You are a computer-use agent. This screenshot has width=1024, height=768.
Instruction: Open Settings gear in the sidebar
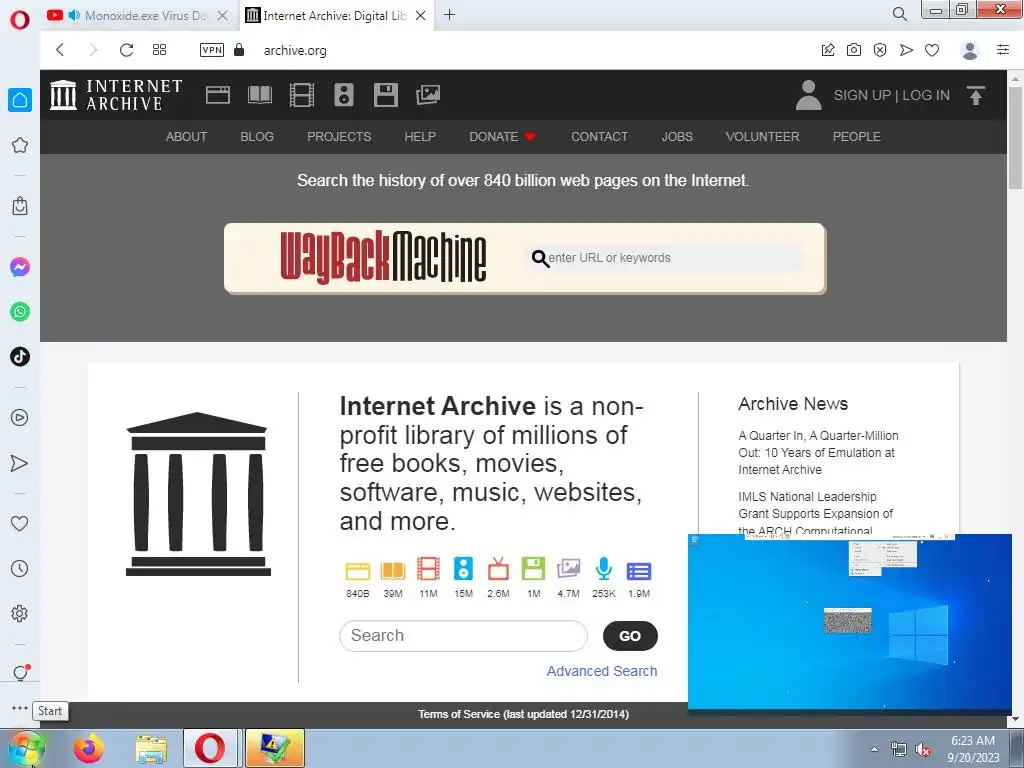[20, 613]
